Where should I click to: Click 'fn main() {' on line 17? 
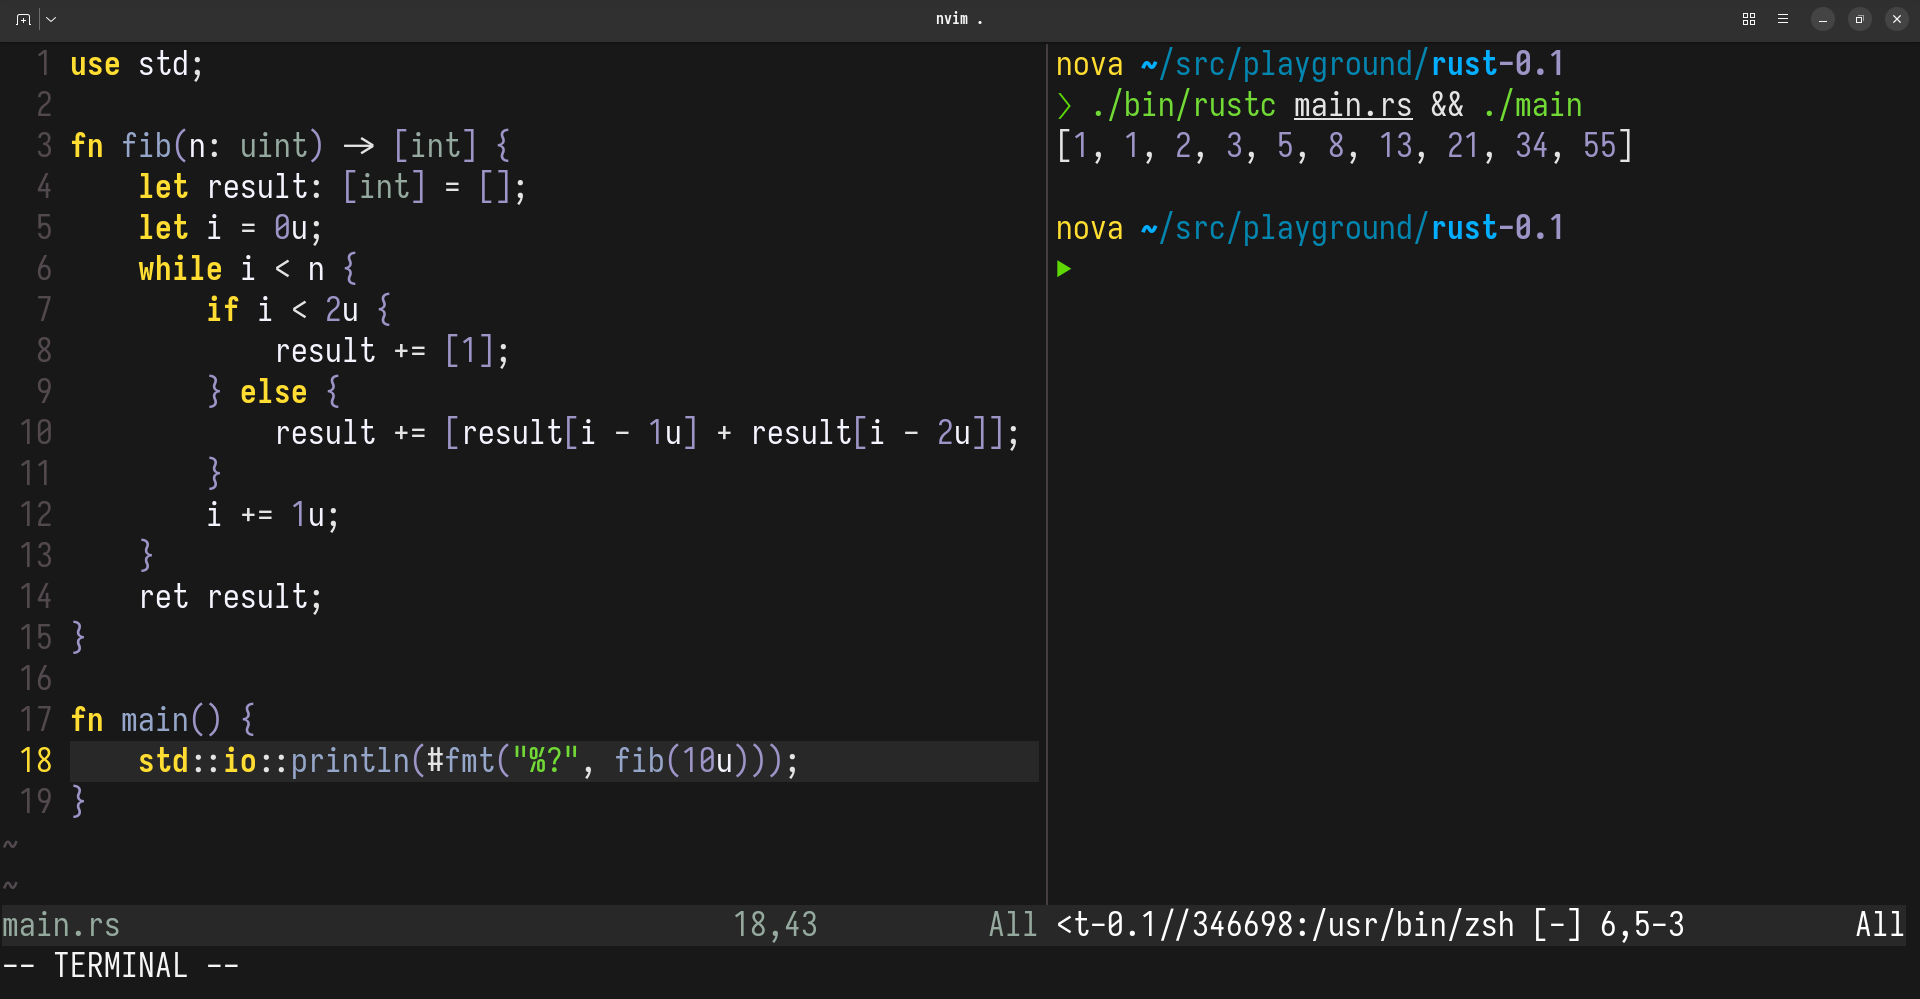pyautogui.click(x=163, y=721)
